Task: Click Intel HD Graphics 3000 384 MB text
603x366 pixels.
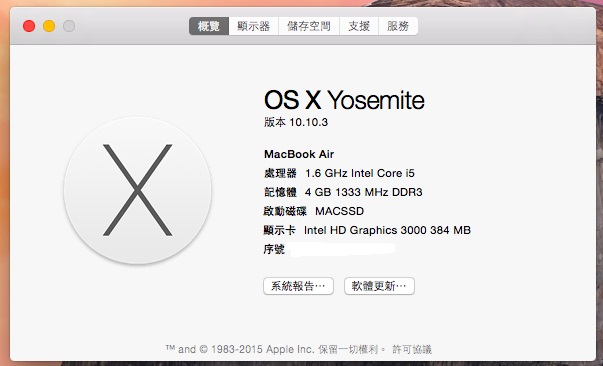Action: (387, 230)
